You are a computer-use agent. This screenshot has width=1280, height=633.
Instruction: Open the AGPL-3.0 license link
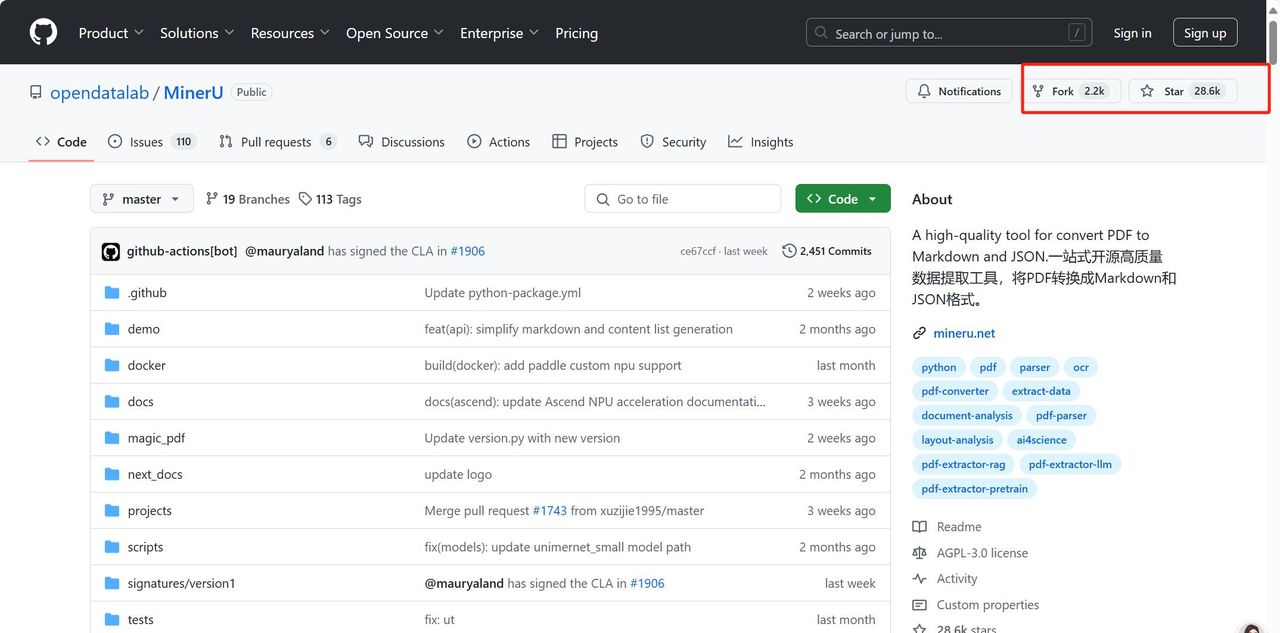(x=981, y=553)
